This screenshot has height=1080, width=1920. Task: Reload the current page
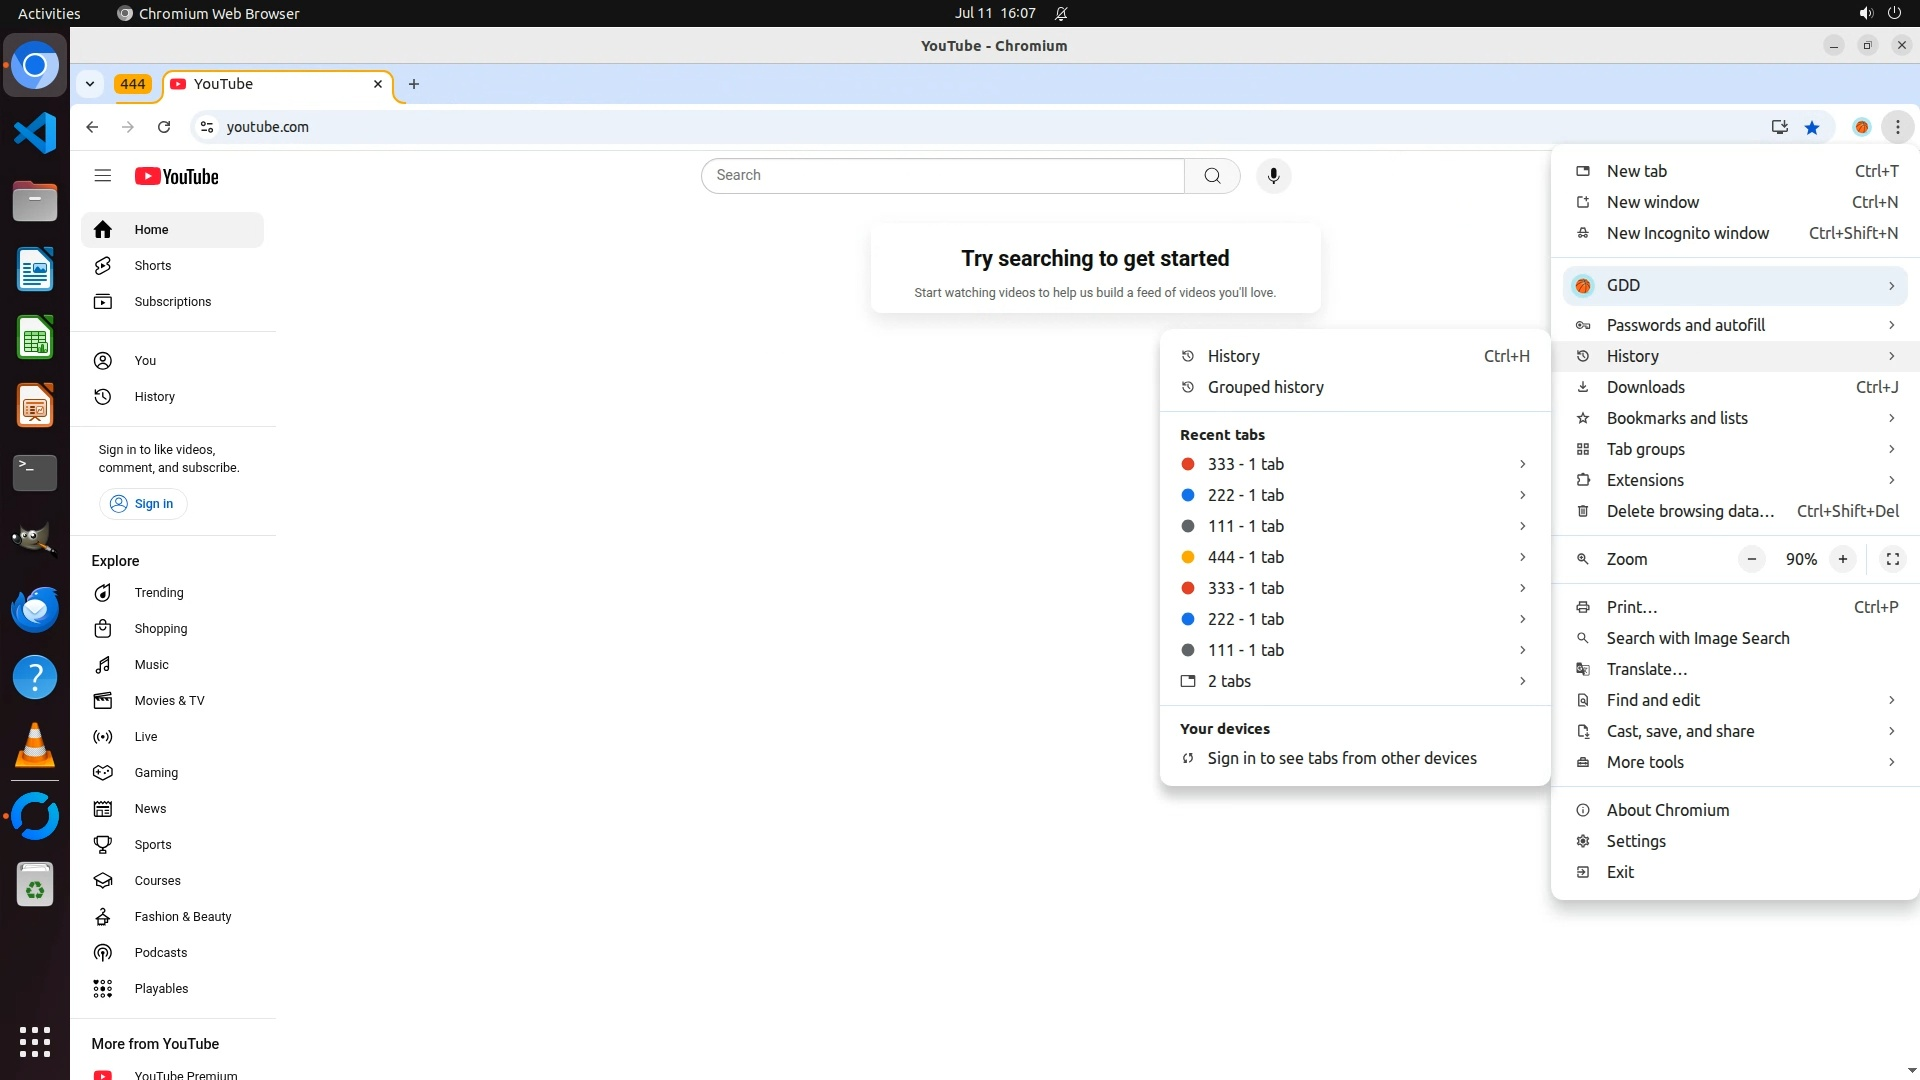(164, 127)
